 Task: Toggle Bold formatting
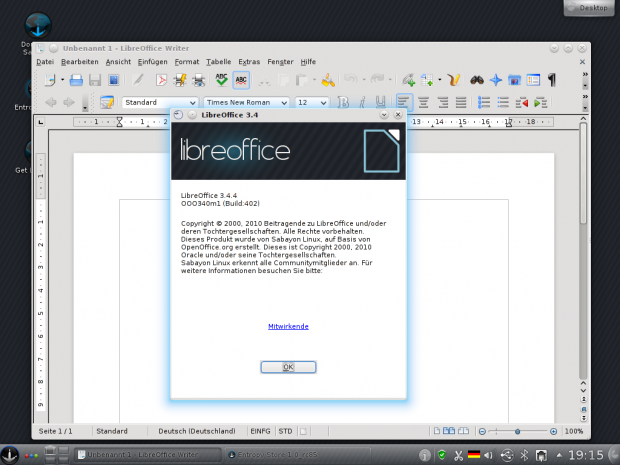coord(343,102)
